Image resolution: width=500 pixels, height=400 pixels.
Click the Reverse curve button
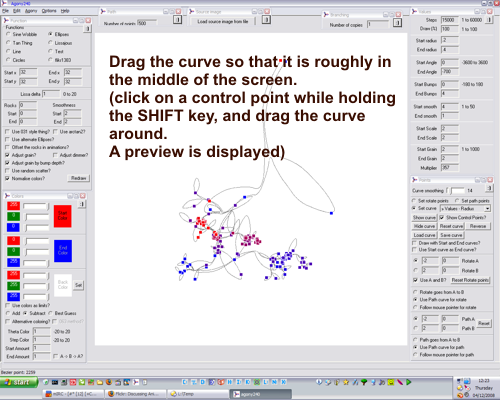(x=478, y=226)
